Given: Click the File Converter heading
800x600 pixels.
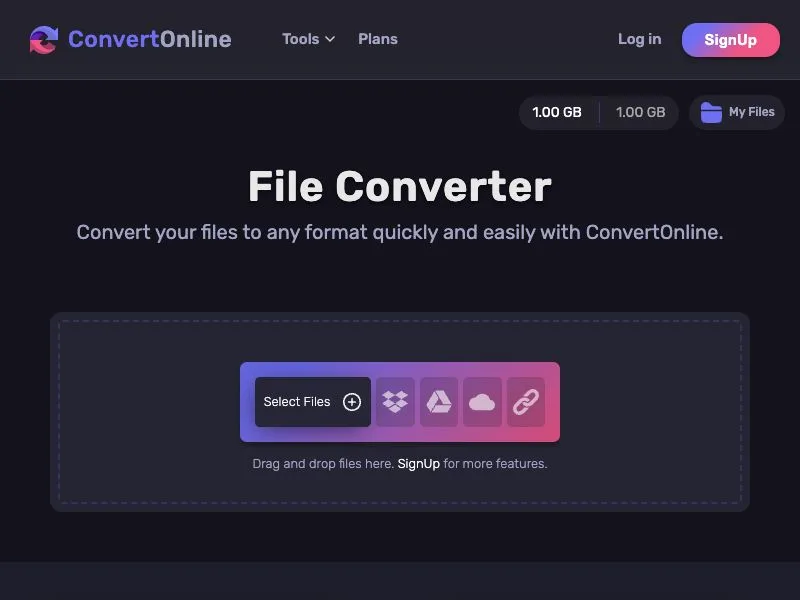Looking at the screenshot, I should (x=400, y=186).
